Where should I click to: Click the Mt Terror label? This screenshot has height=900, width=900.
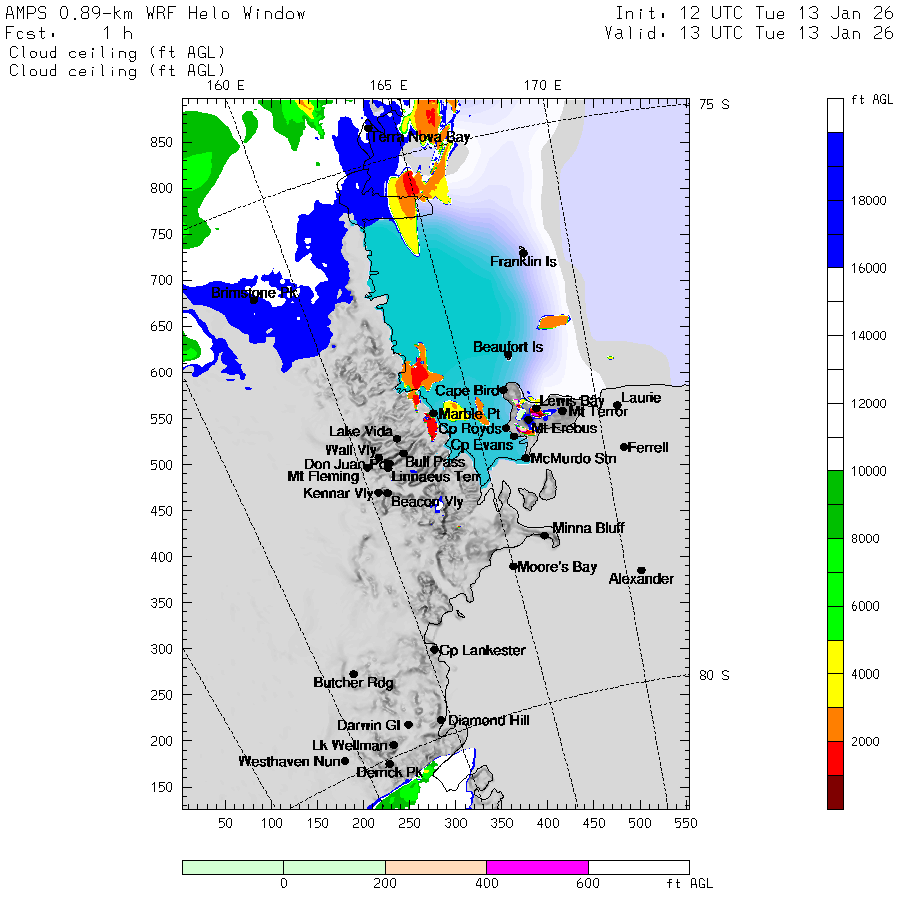(598, 412)
